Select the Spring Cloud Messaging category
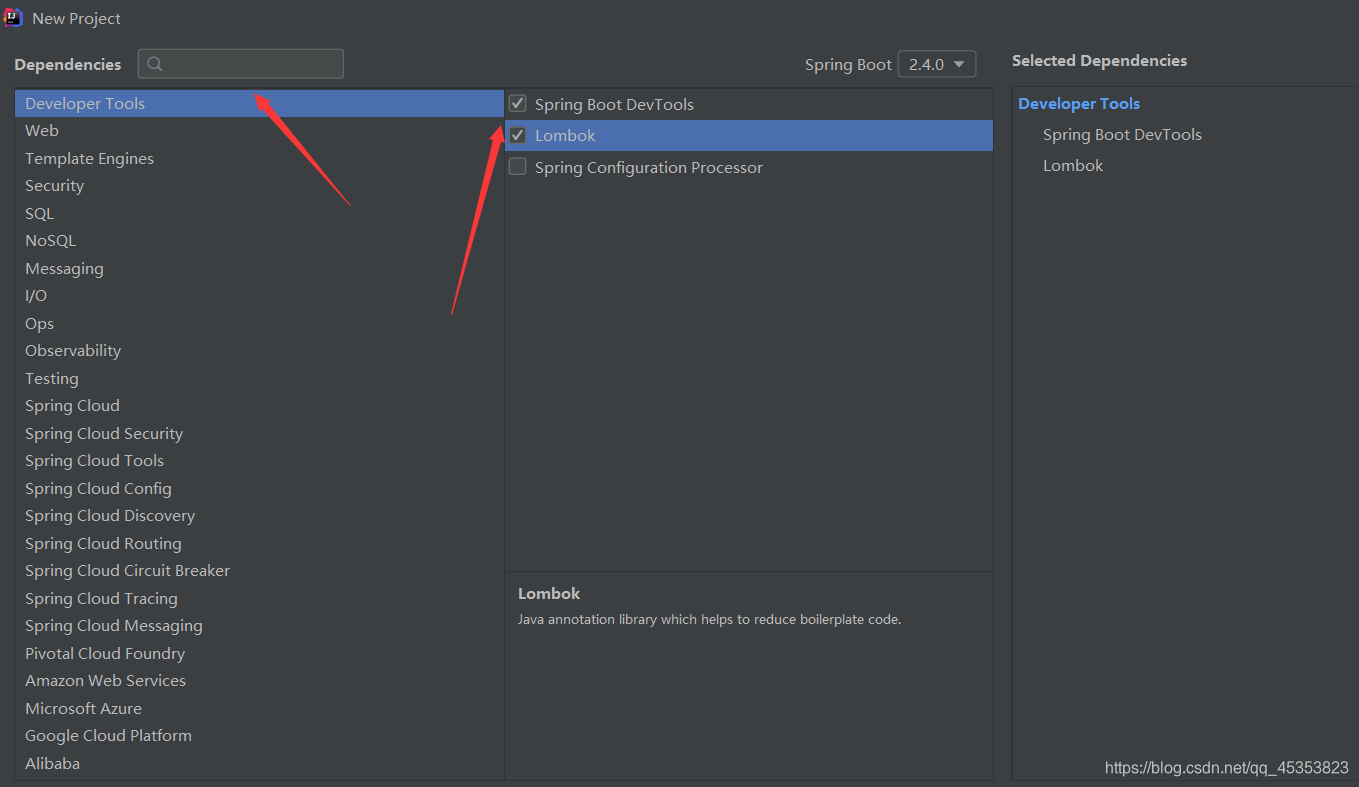 [259, 625]
